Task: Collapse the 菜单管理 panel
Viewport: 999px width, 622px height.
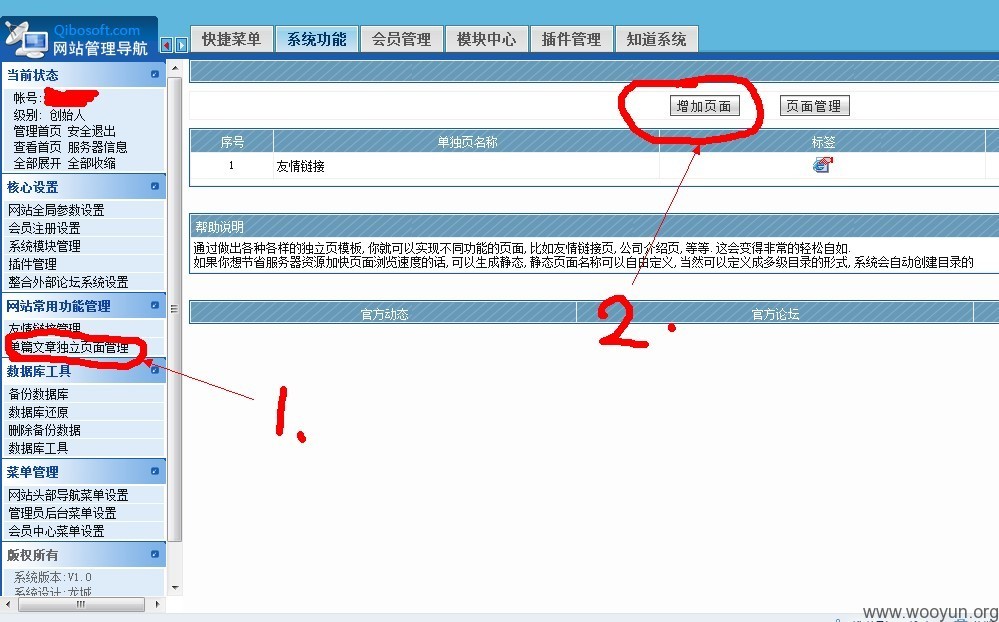Action: pyautogui.click(x=155, y=472)
